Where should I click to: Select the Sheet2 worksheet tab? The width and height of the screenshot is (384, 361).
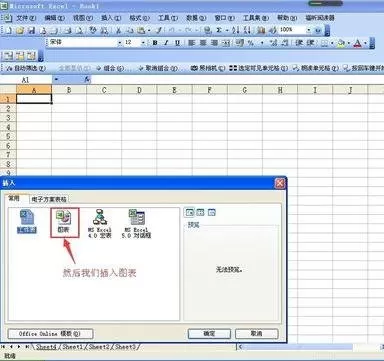pyautogui.click(x=99, y=347)
